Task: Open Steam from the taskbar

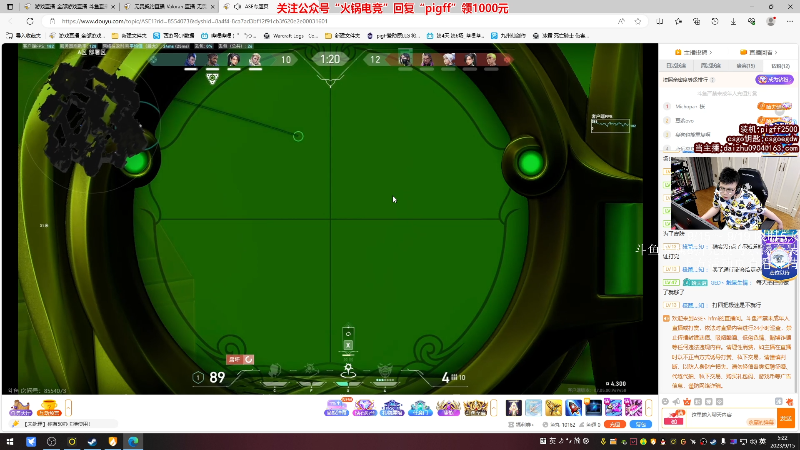Action: [x=92, y=442]
